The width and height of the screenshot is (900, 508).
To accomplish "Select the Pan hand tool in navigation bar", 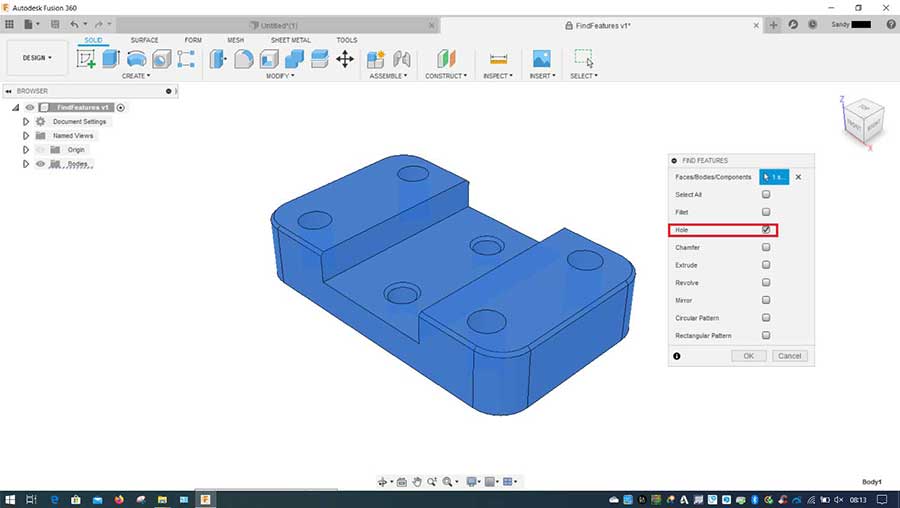I will (417, 482).
